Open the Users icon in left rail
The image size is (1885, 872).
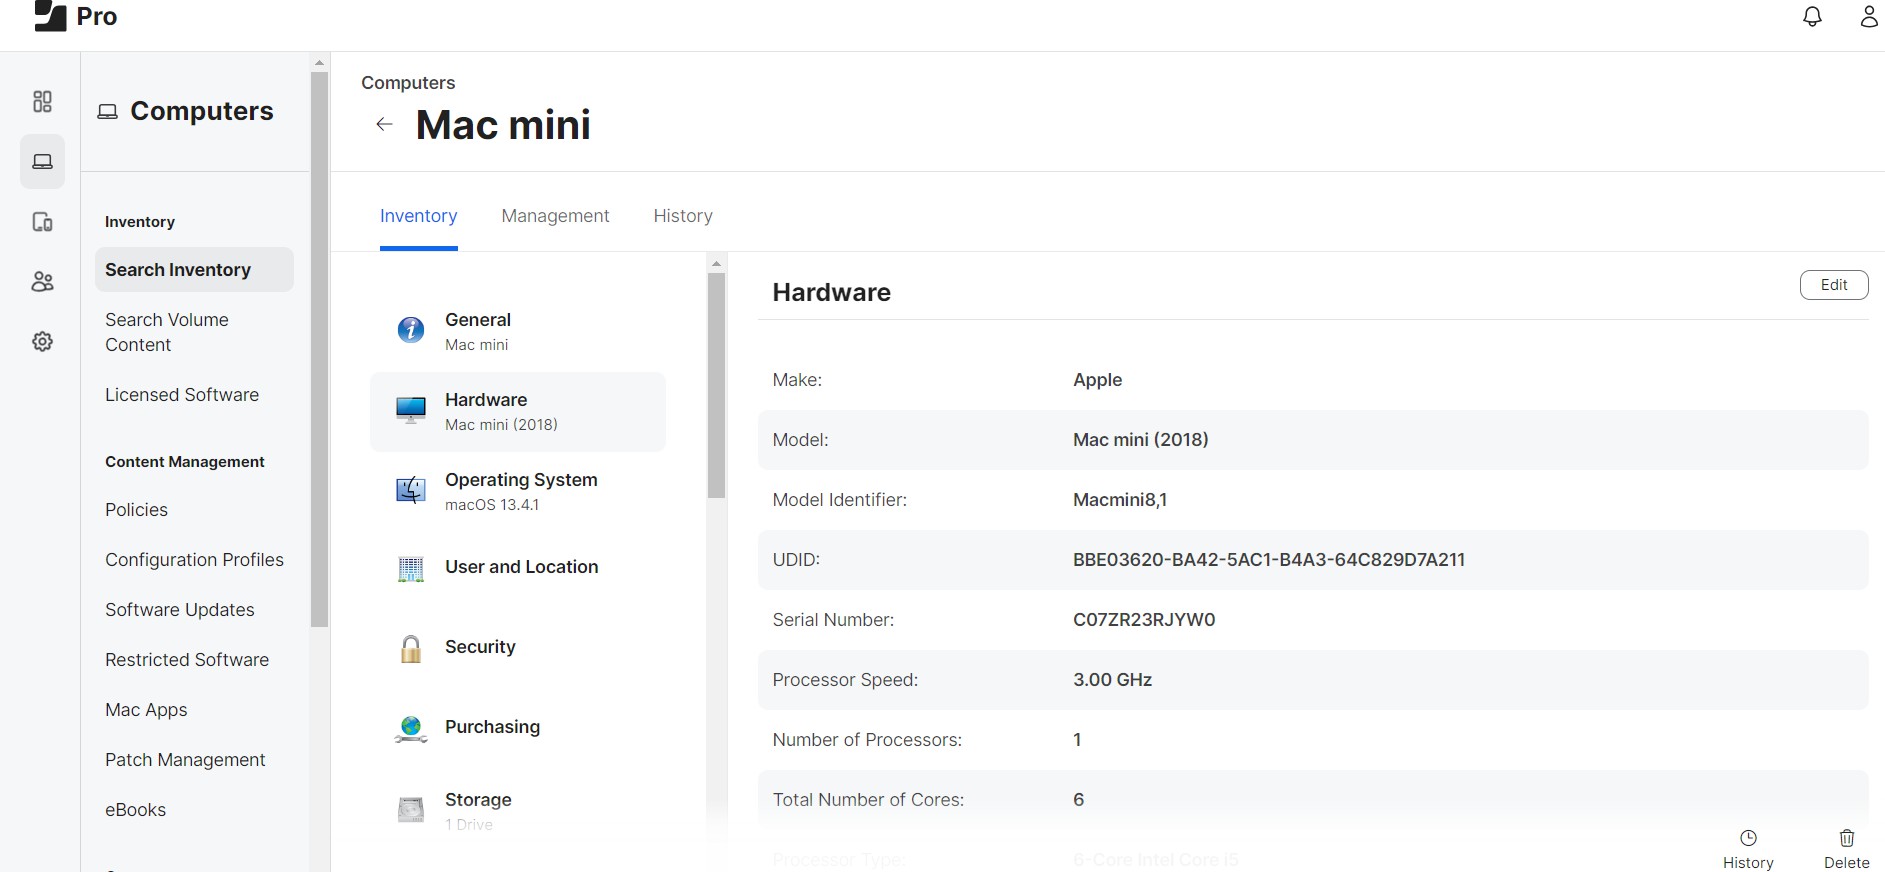tap(42, 282)
